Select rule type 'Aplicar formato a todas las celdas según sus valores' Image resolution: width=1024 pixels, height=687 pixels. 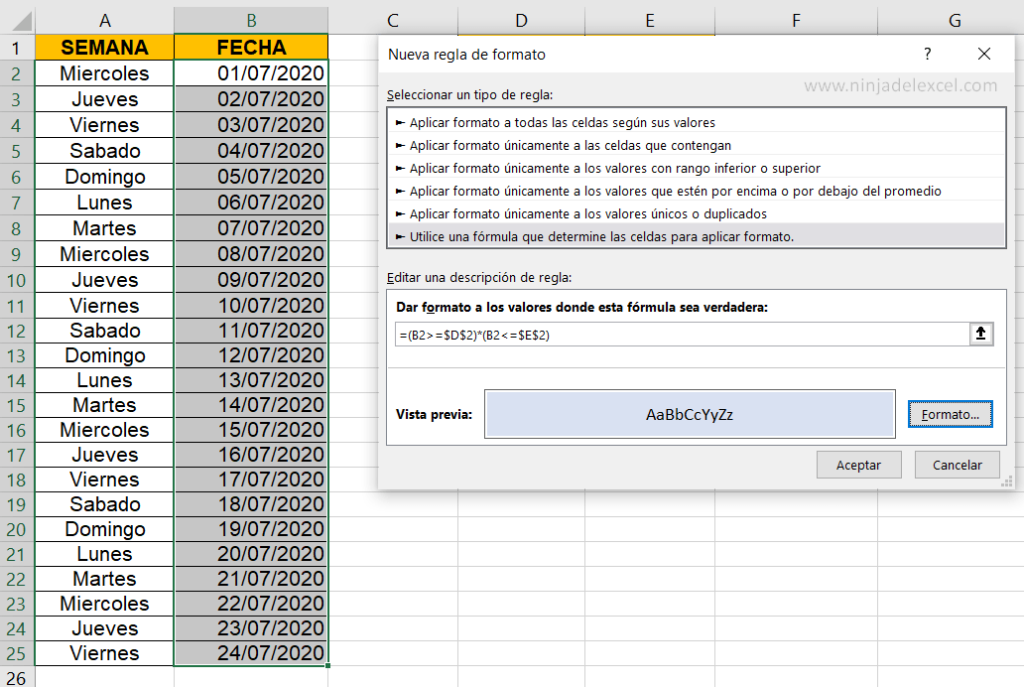tap(697, 122)
